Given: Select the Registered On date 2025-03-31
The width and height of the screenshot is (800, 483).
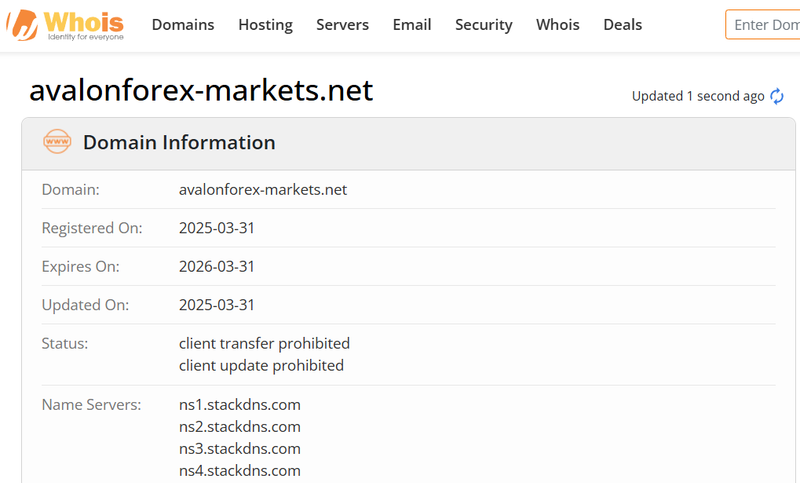Looking at the screenshot, I should (216, 228).
